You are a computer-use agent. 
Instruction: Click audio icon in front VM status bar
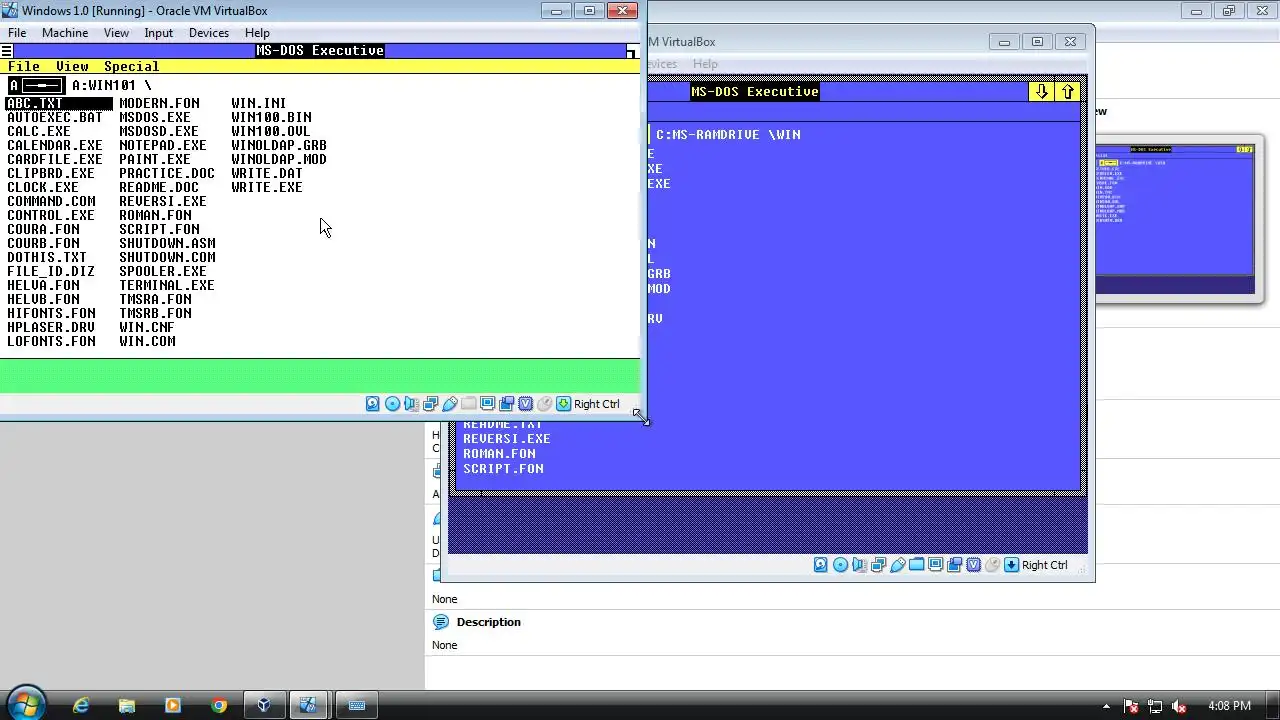click(x=411, y=404)
